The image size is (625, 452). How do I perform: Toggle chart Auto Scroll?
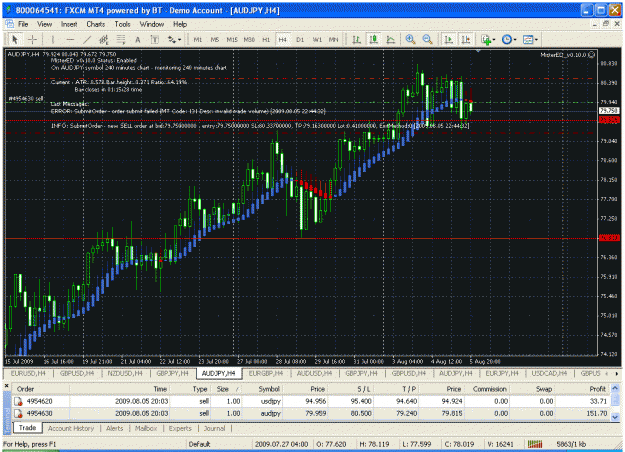click(x=449, y=39)
